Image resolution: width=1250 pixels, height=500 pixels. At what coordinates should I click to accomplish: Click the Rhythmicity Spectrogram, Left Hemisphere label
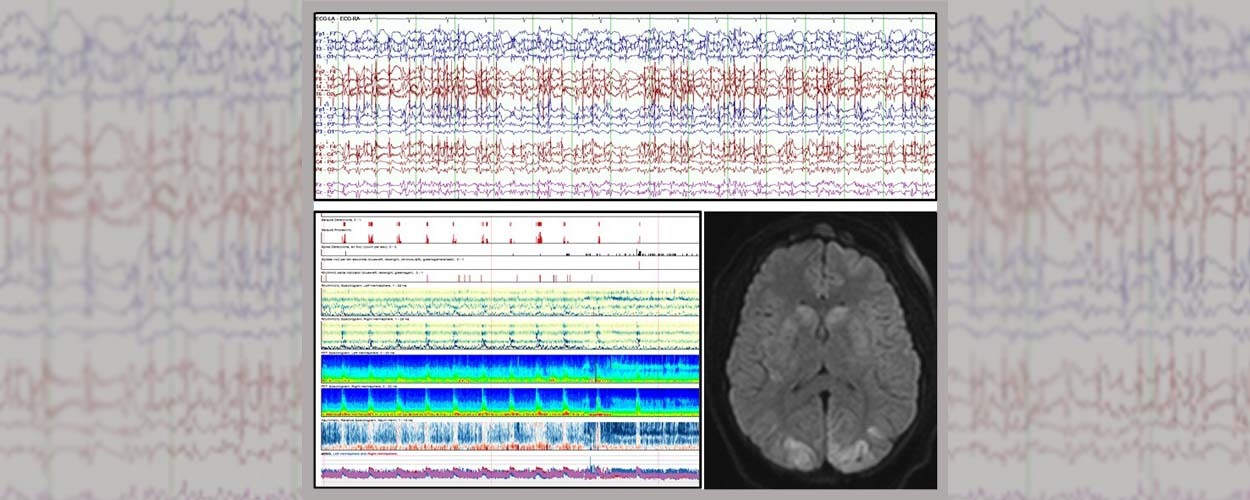(x=363, y=286)
